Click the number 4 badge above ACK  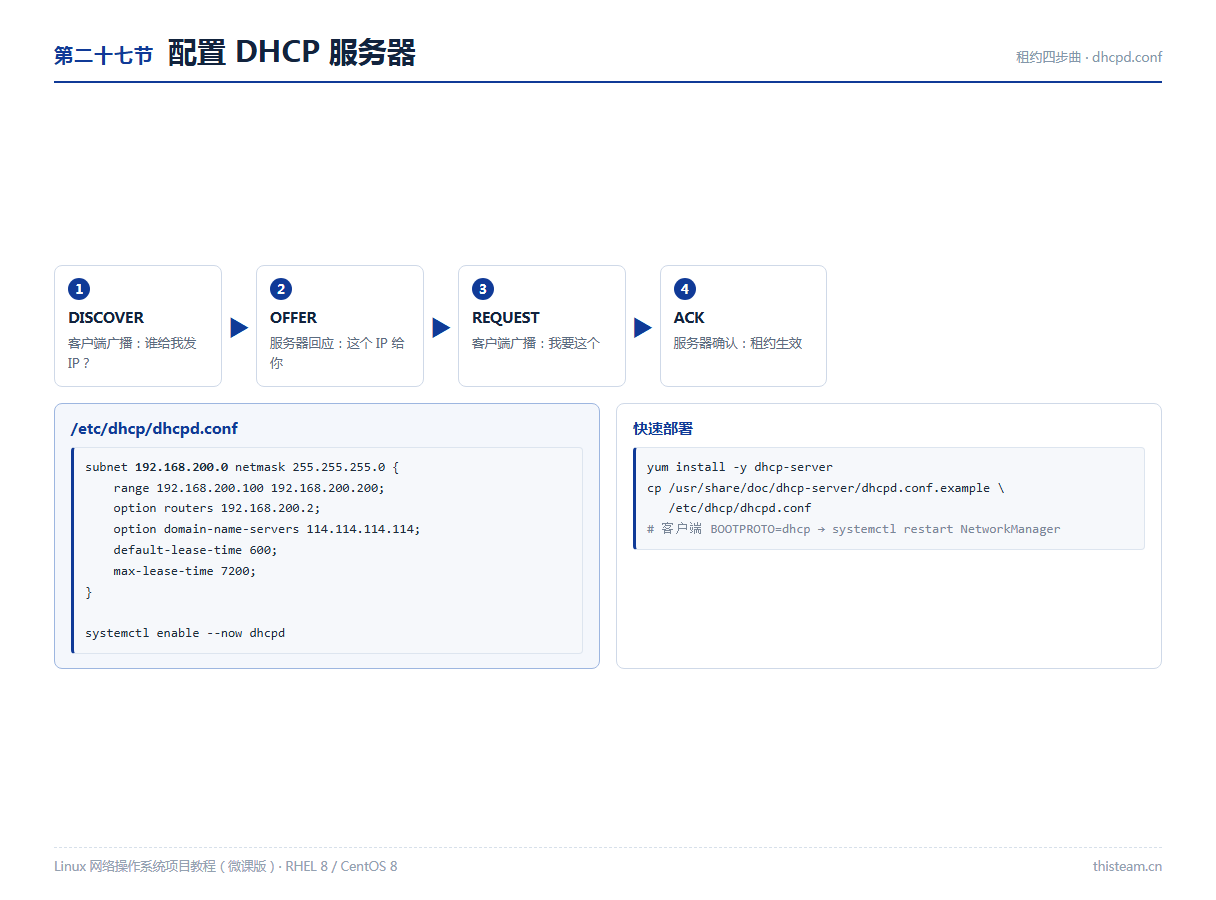(684, 289)
